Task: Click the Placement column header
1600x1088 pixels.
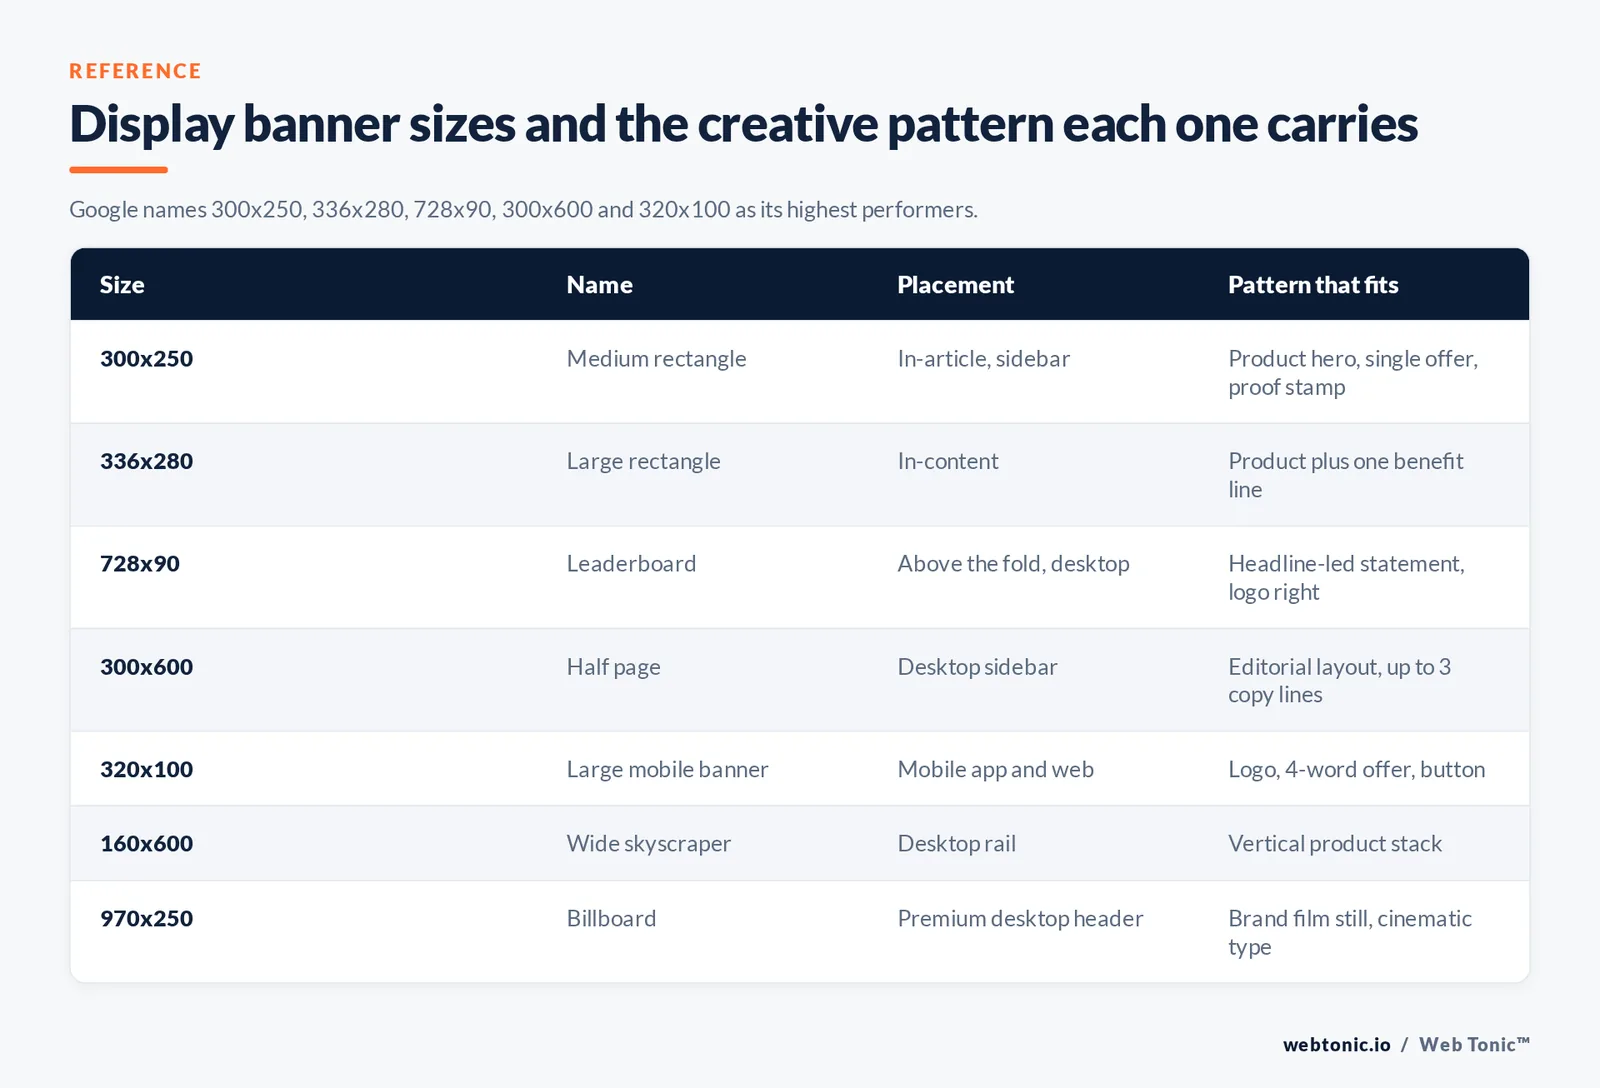Action: 955,285
